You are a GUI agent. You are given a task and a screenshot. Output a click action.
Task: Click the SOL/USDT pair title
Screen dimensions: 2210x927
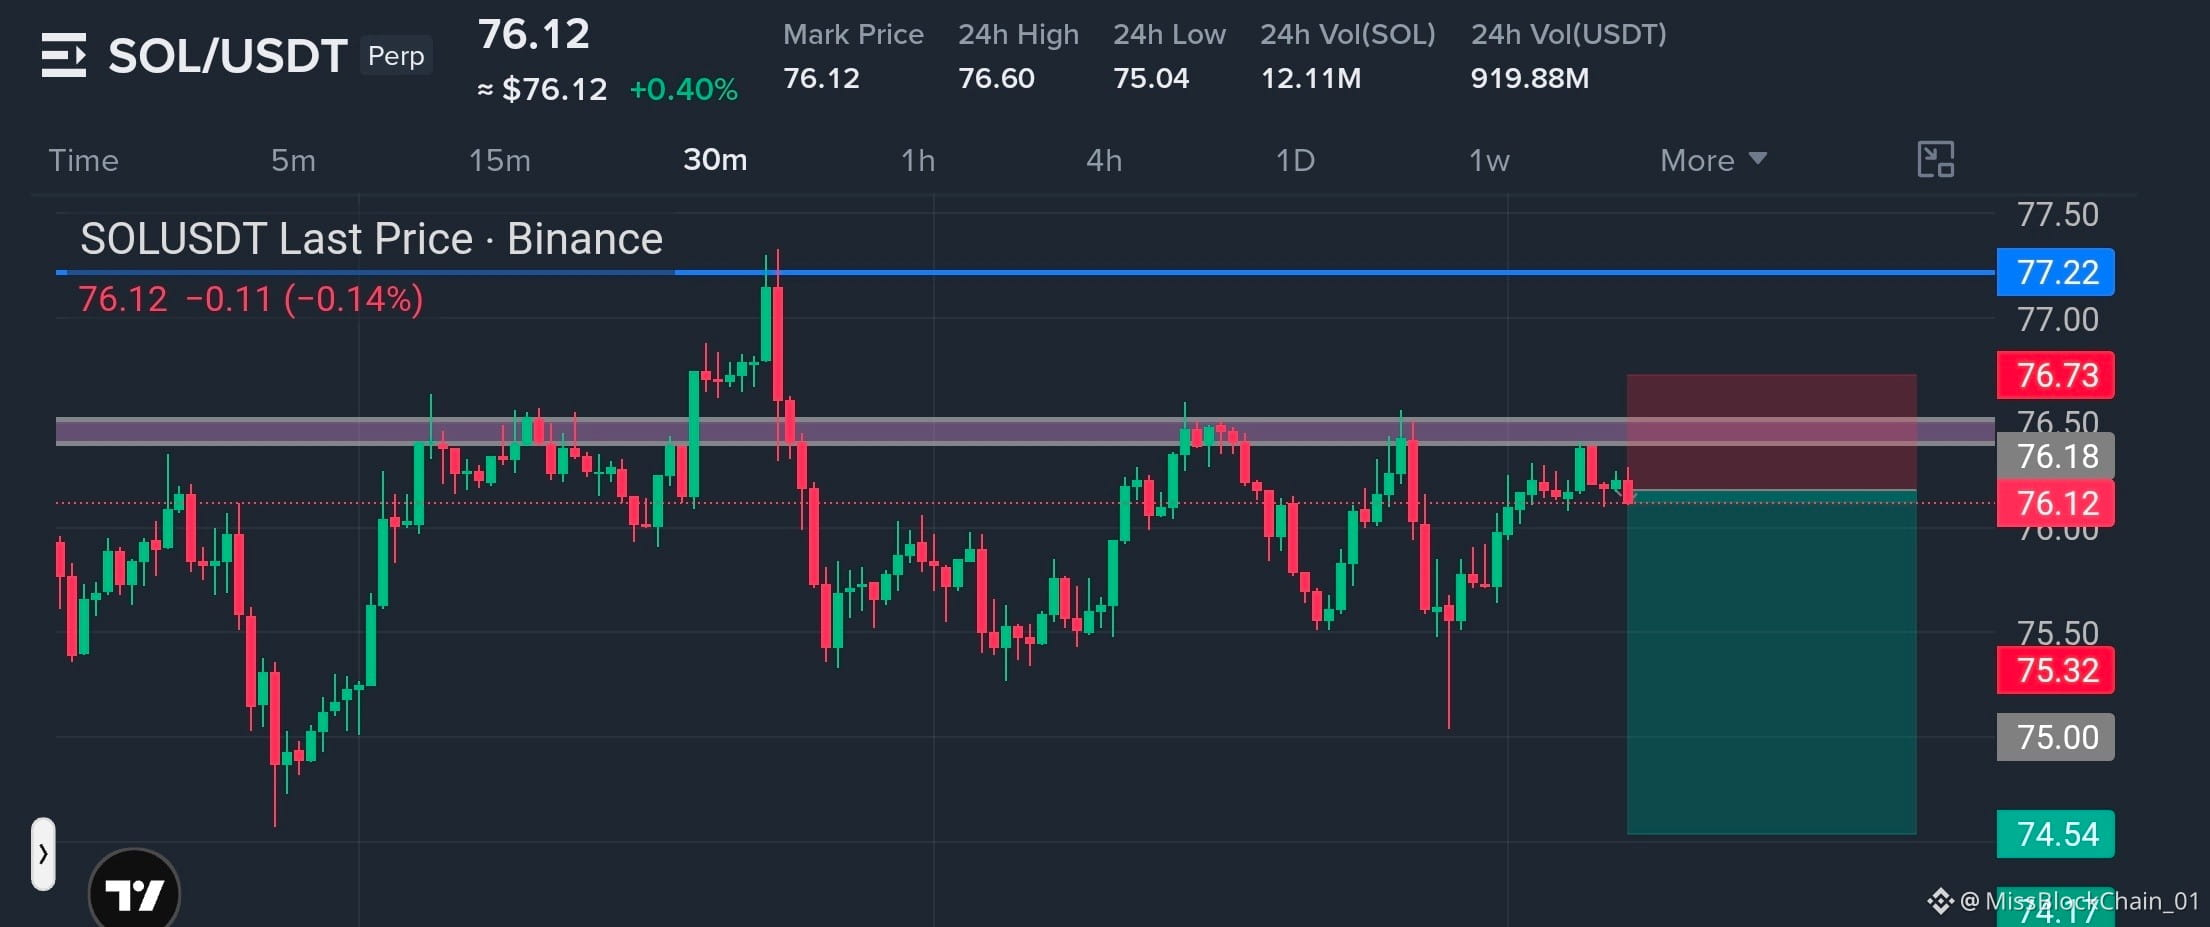[x=228, y=56]
